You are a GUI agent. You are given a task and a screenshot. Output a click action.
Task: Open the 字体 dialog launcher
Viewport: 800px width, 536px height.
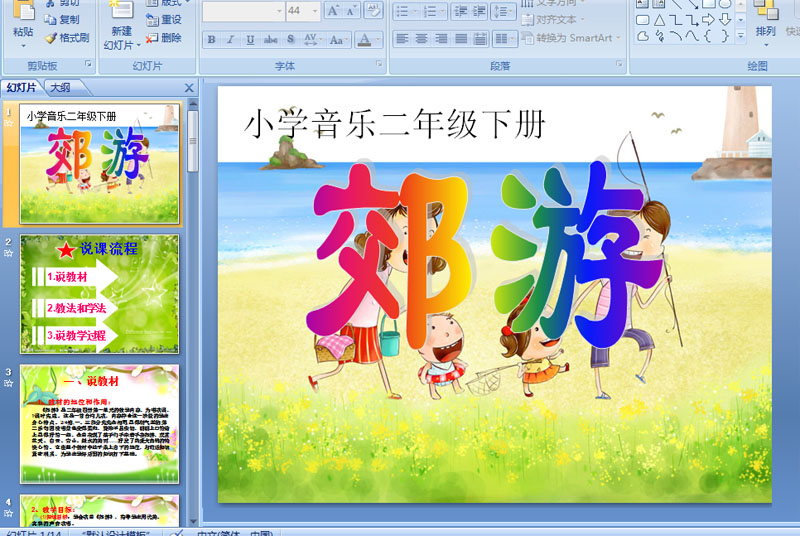click(x=379, y=64)
